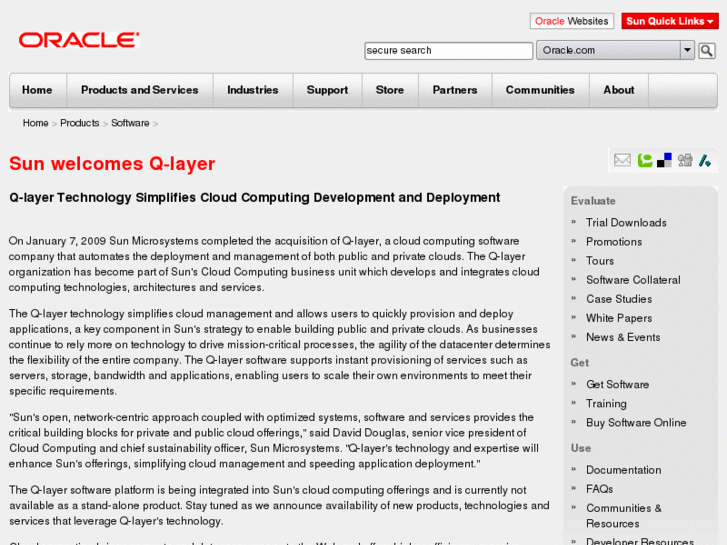Follow the Software breadcrumb link
The image size is (727, 545).
click(x=130, y=123)
